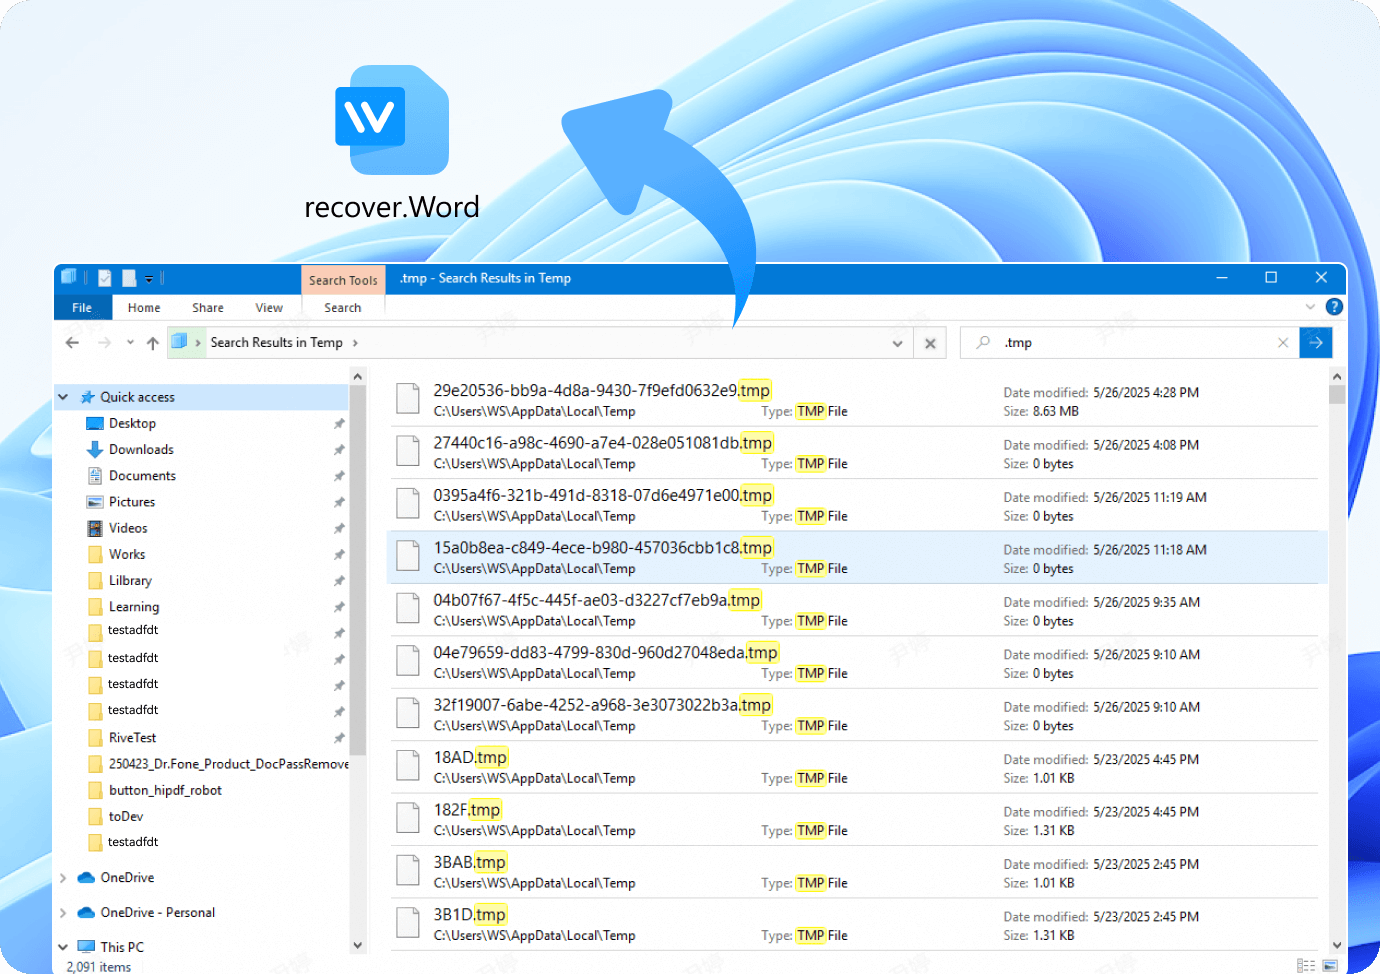Click the OneDrive cloud icon
The height and width of the screenshot is (974, 1380).
(x=86, y=878)
